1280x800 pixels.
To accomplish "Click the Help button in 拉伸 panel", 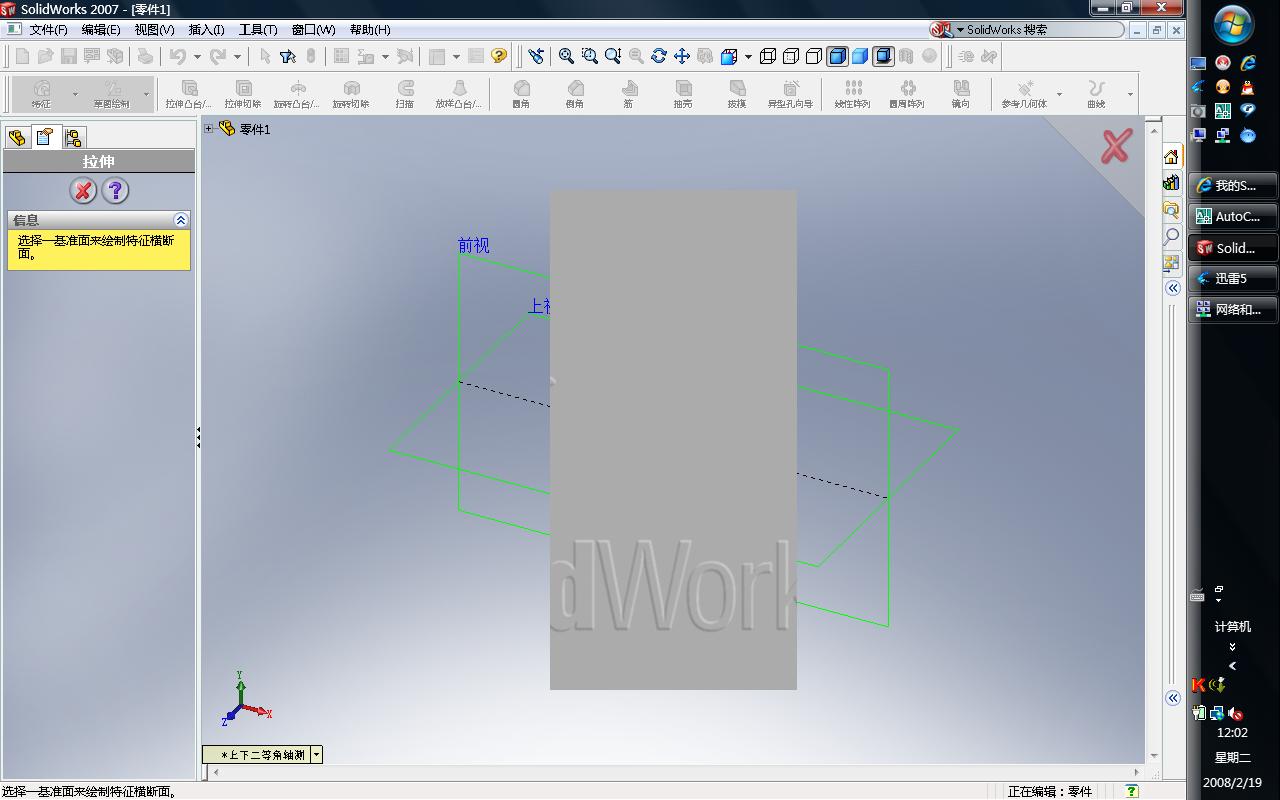I will tap(115, 190).
